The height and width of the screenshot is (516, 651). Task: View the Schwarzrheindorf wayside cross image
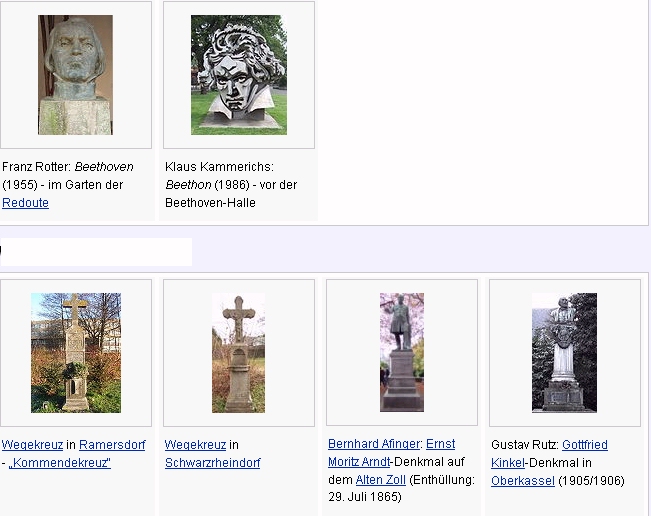tap(238, 352)
